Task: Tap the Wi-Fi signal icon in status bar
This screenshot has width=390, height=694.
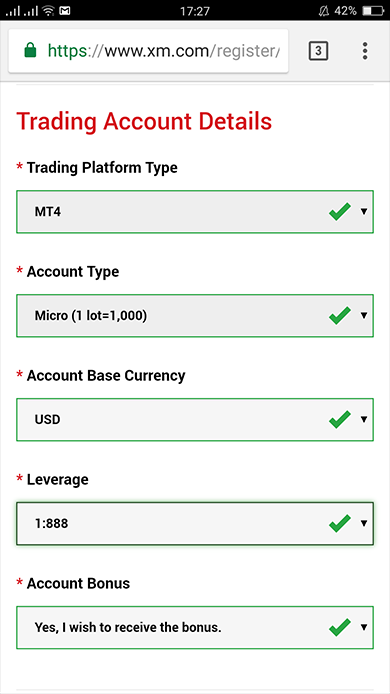Action: [x=49, y=11]
